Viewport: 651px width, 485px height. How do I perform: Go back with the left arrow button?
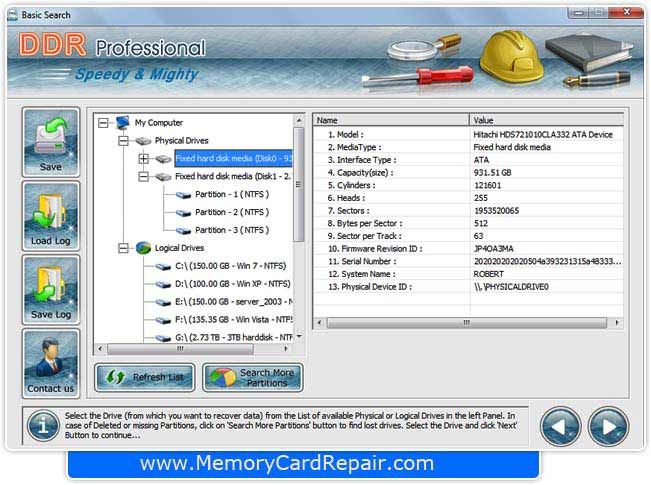coord(560,427)
